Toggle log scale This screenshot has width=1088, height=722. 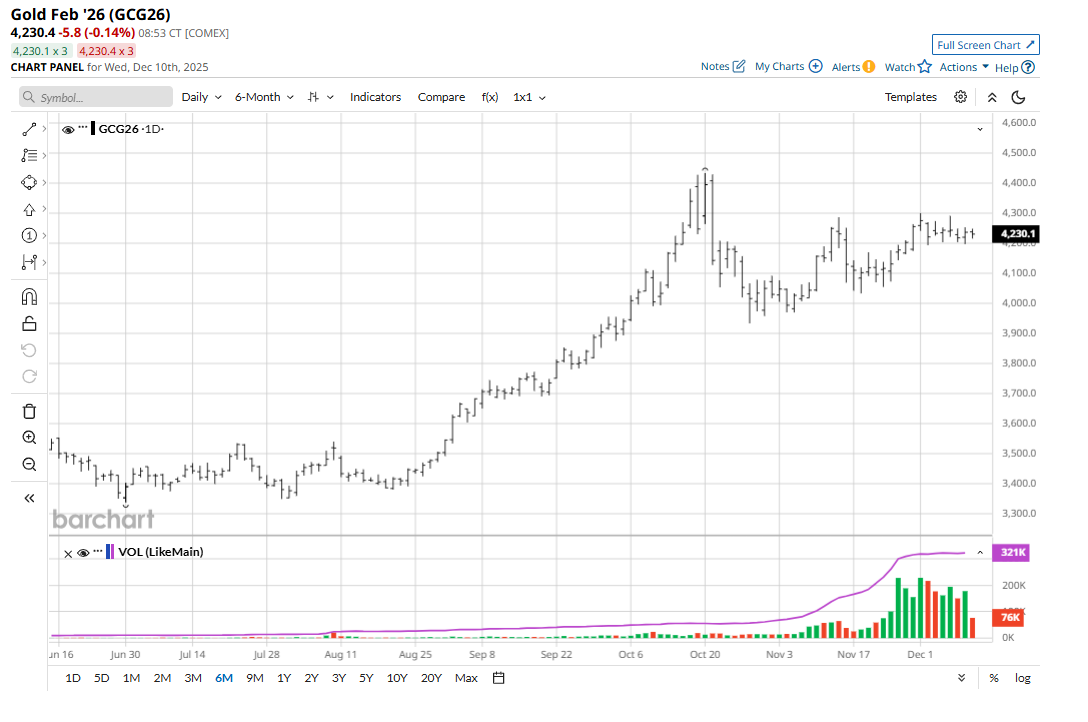pyautogui.click(x=1023, y=678)
